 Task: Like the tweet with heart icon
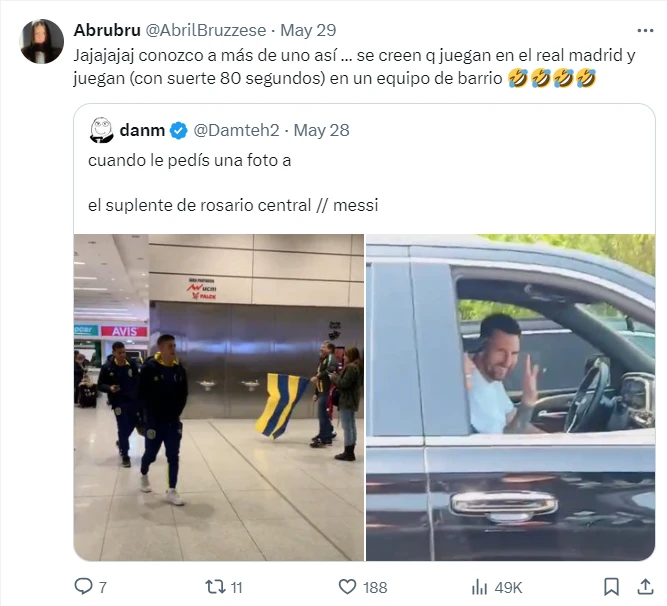click(x=347, y=587)
